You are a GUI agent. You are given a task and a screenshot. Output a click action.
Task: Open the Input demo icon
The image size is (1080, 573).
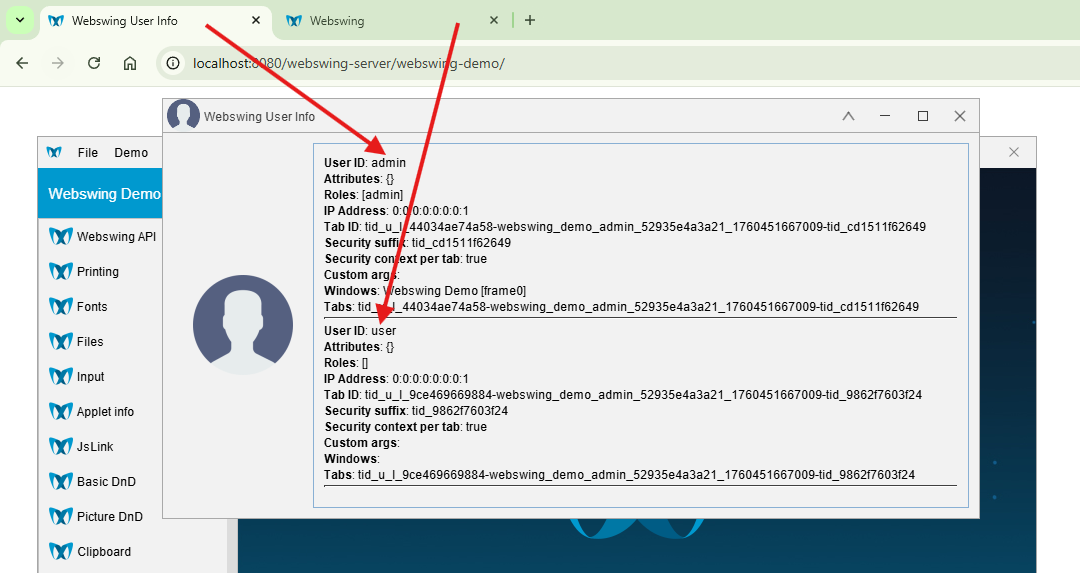61,377
